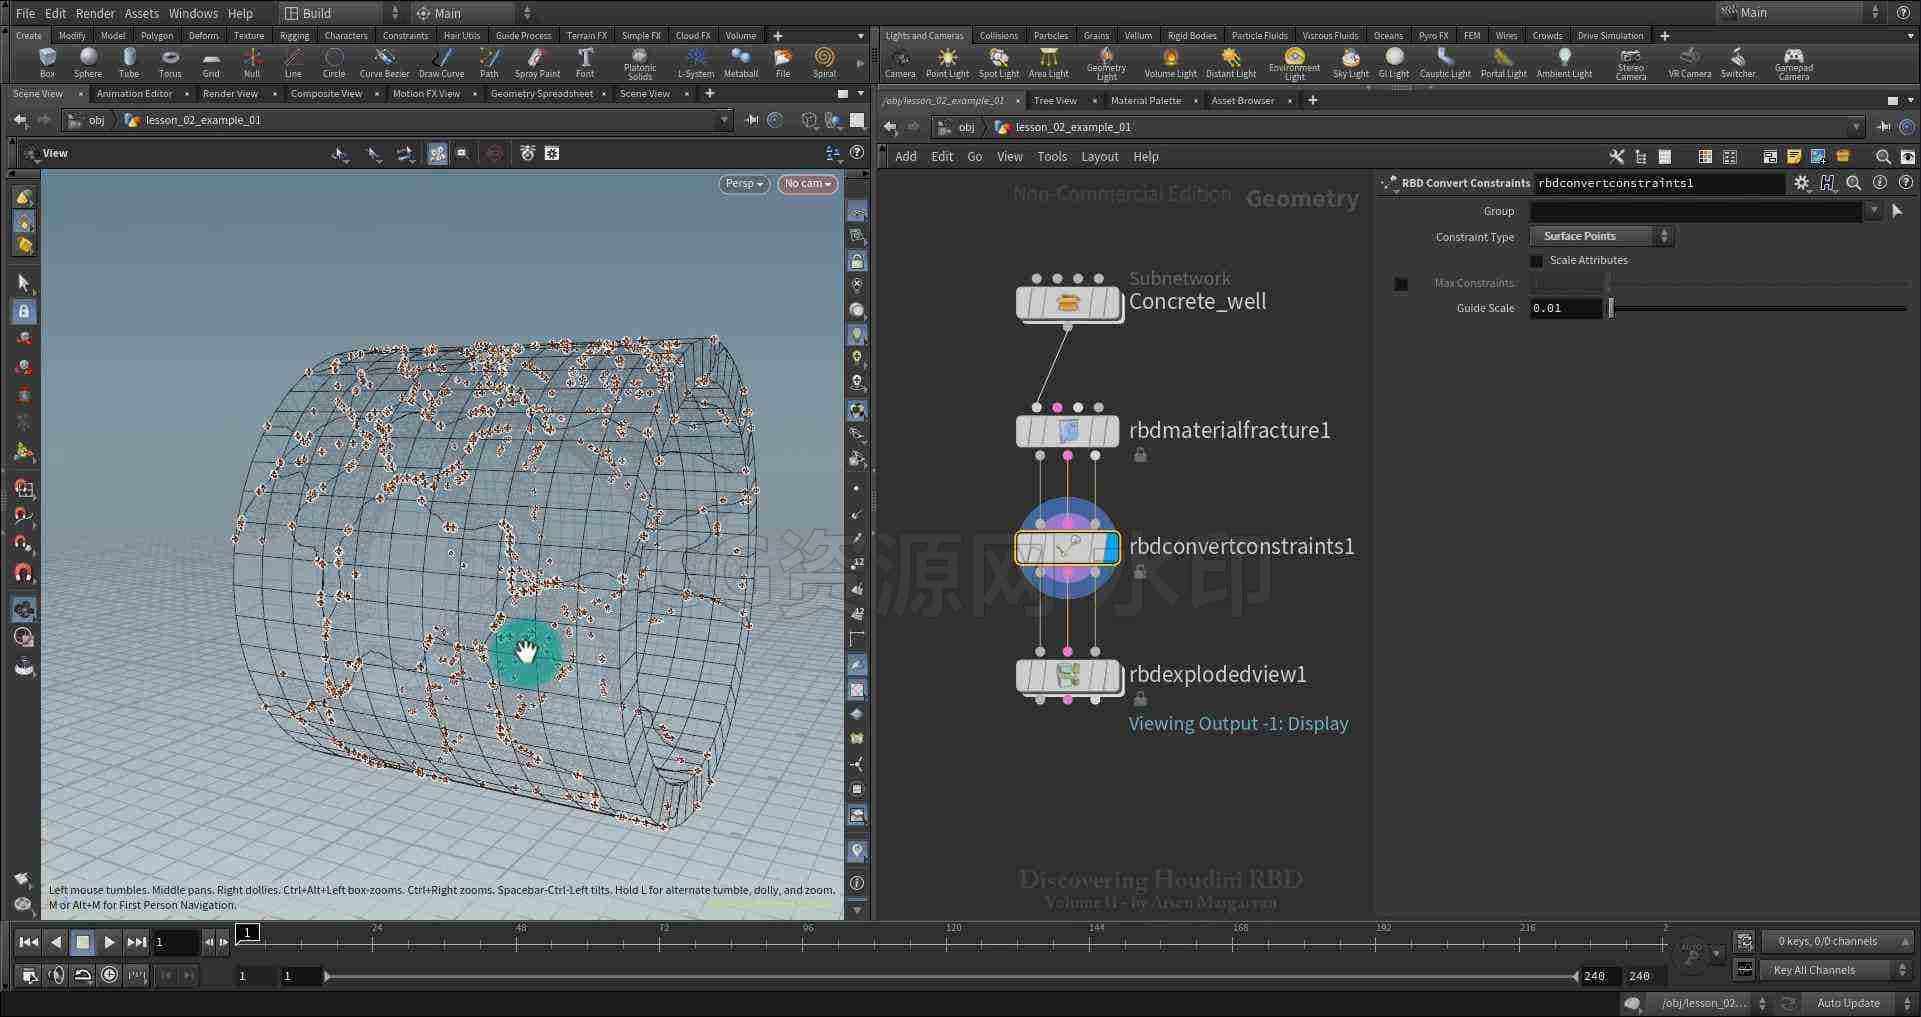Click the rbdmaterialfracture1 node
This screenshot has height=1017, width=1921.
[x=1067, y=431]
